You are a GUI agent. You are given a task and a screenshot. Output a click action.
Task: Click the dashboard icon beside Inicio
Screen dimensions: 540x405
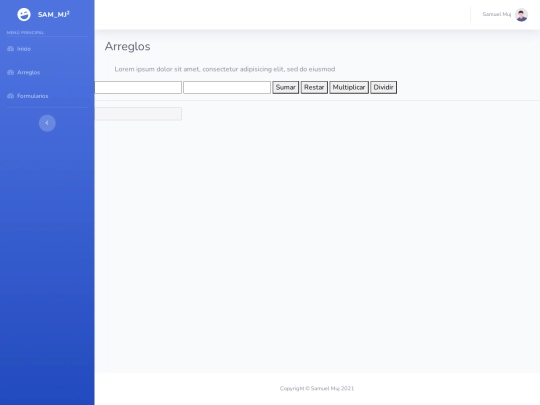pos(10,49)
